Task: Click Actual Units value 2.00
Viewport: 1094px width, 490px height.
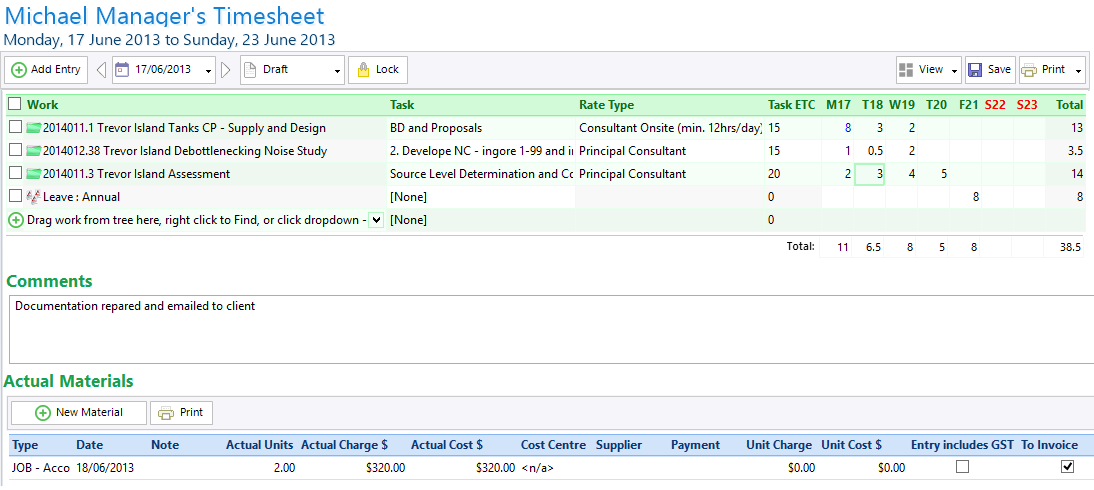Action: tap(283, 468)
